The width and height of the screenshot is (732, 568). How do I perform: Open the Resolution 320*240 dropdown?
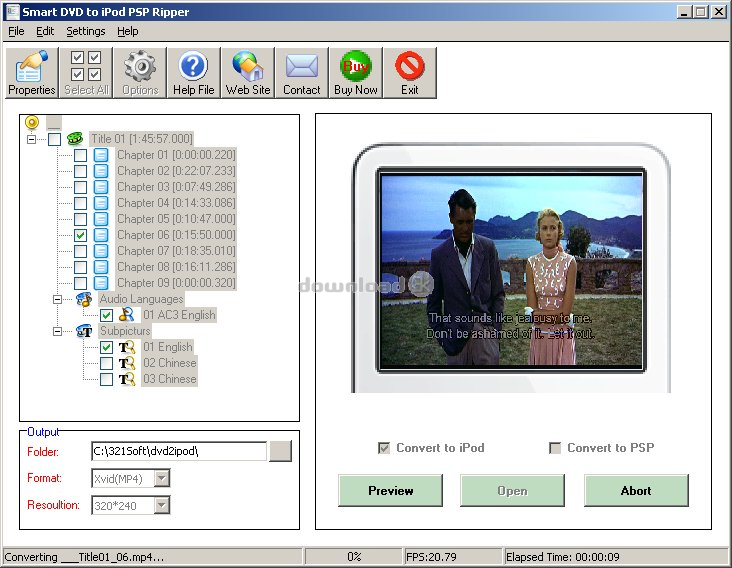[x=162, y=505]
